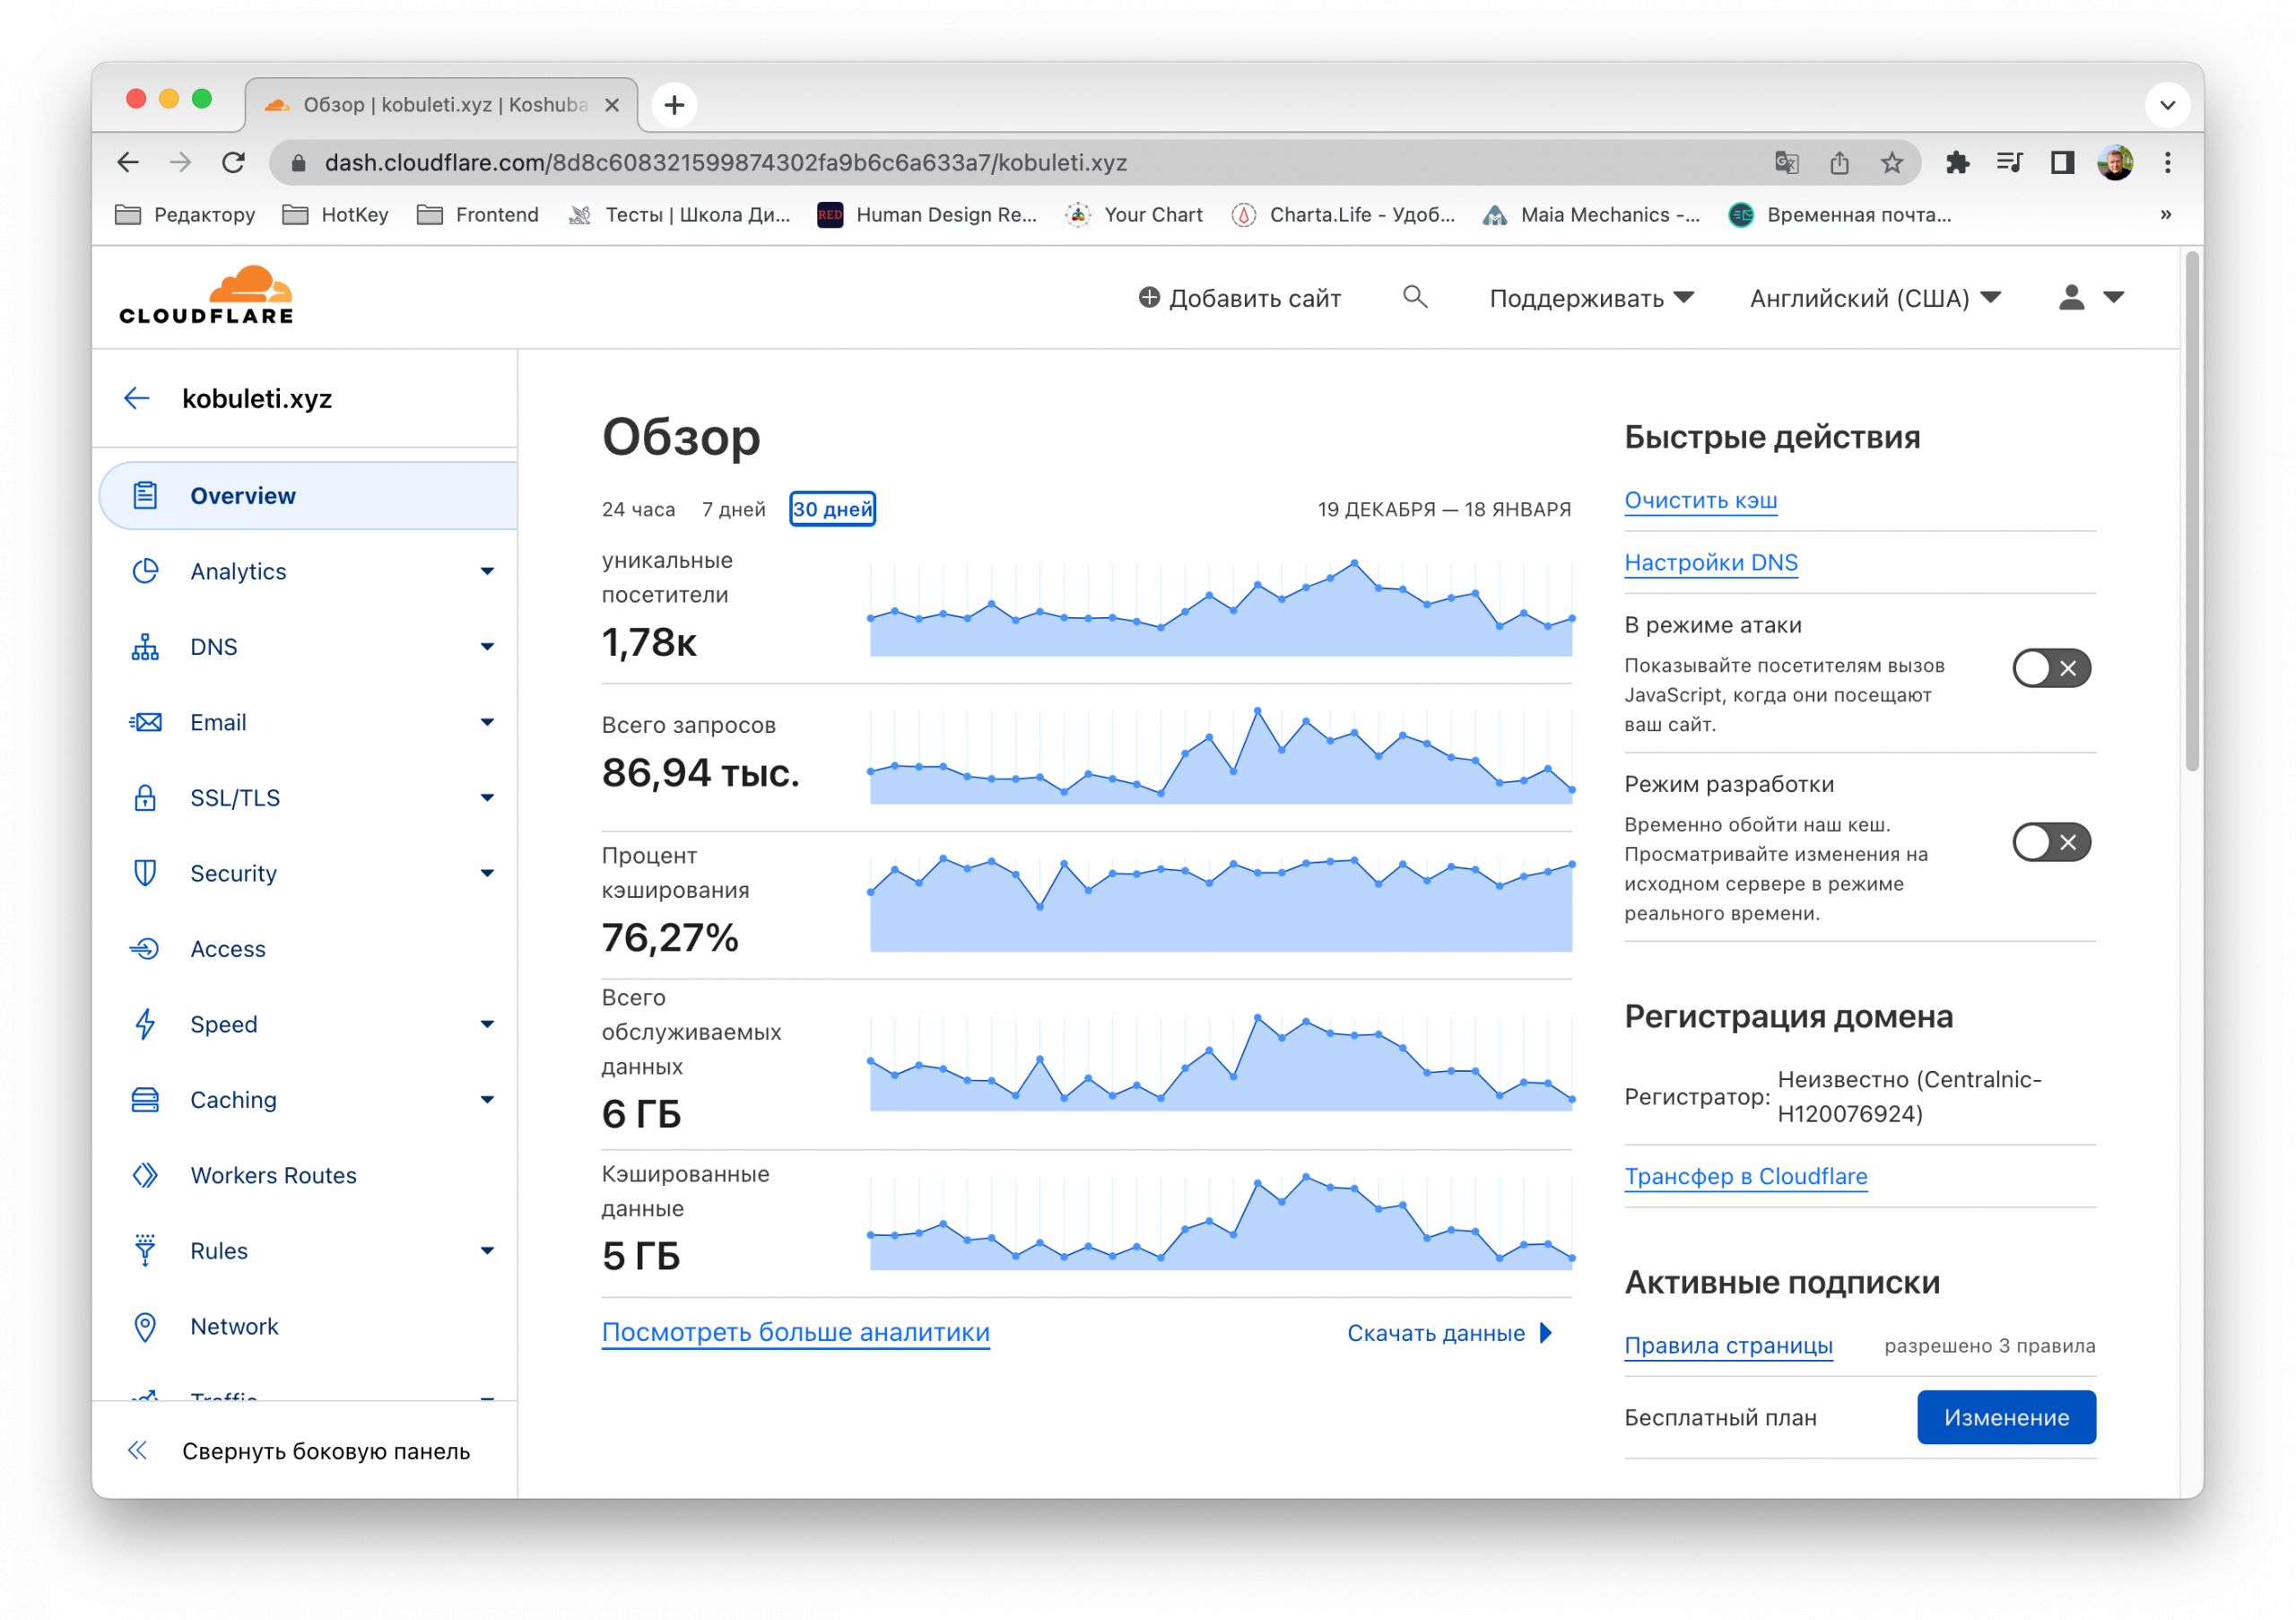Click the Workers Routes diamond icon
This screenshot has width=2296, height=1620.
[145, 1175]
